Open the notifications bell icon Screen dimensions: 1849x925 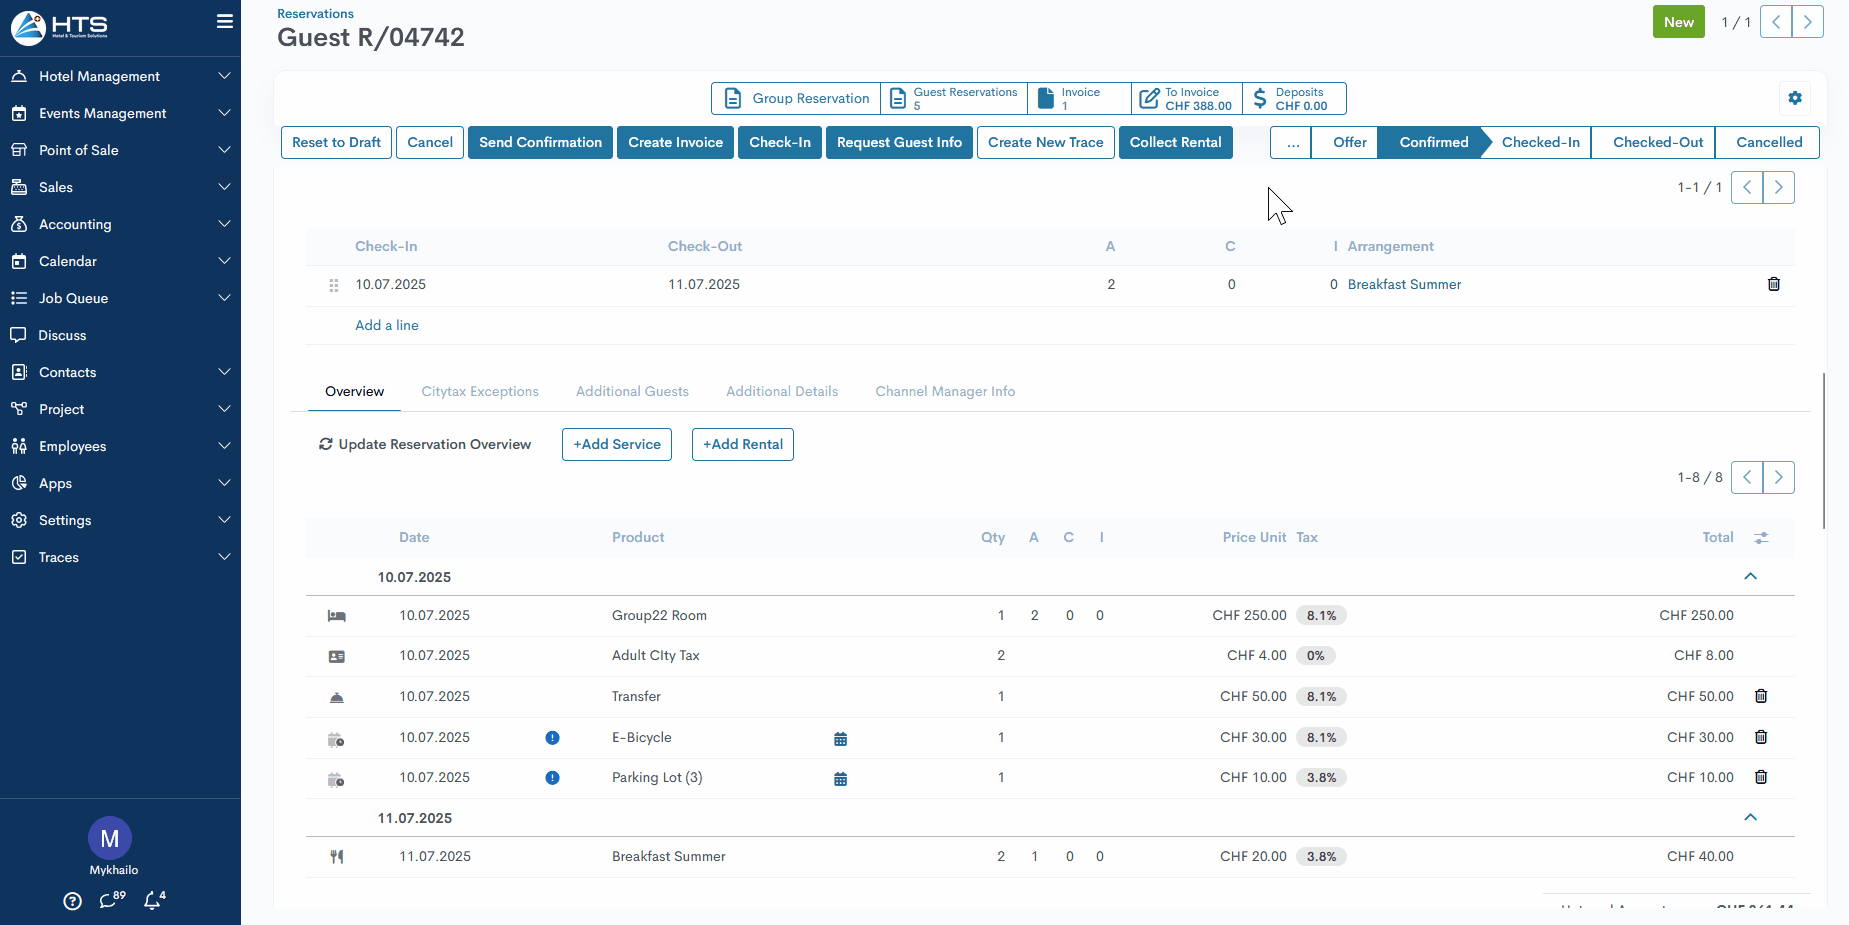point(153,900)
